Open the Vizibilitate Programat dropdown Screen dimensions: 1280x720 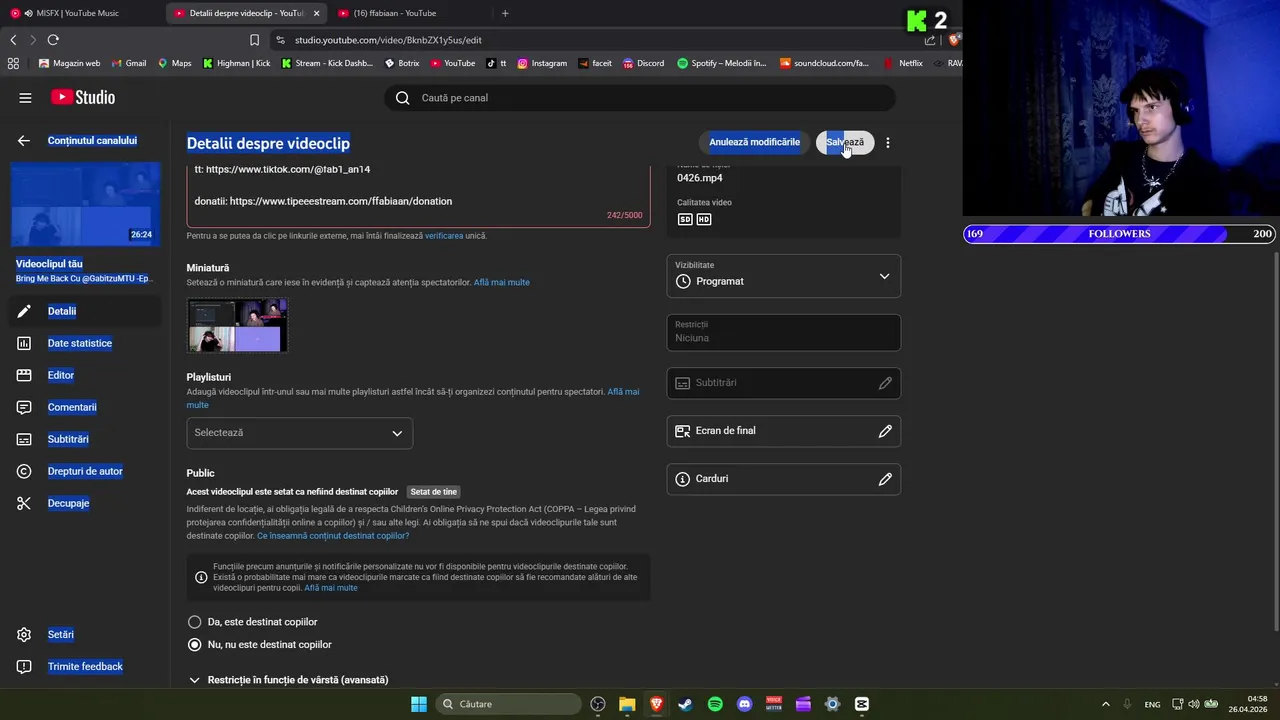point(783,277)
